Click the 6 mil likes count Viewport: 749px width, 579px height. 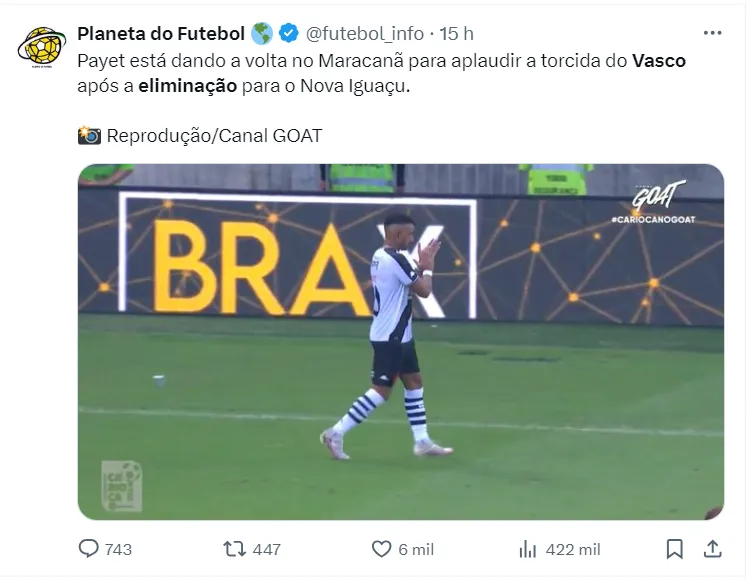416,549
